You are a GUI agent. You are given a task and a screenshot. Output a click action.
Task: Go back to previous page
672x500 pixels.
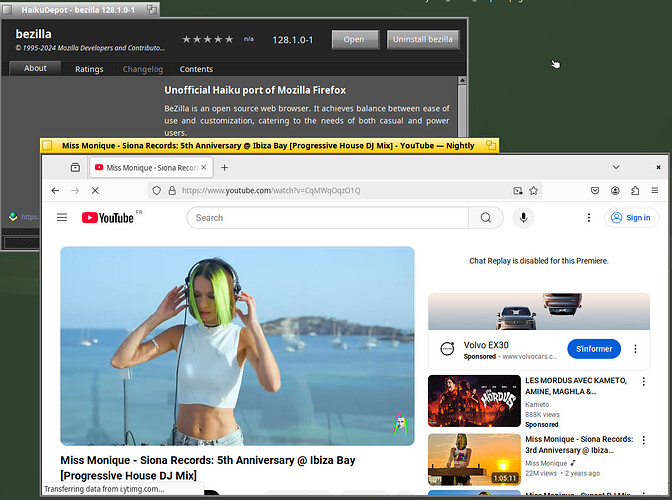click(x=55, y=191)
